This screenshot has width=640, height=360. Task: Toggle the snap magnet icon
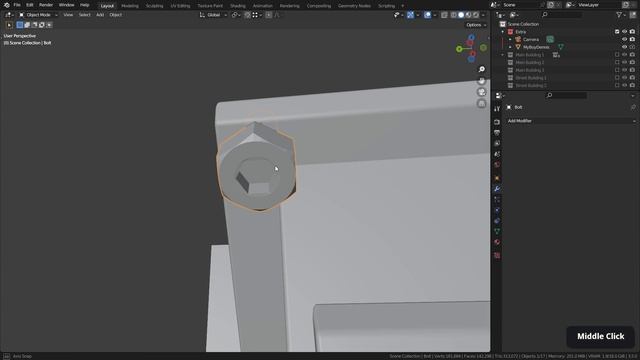(247, 15)
